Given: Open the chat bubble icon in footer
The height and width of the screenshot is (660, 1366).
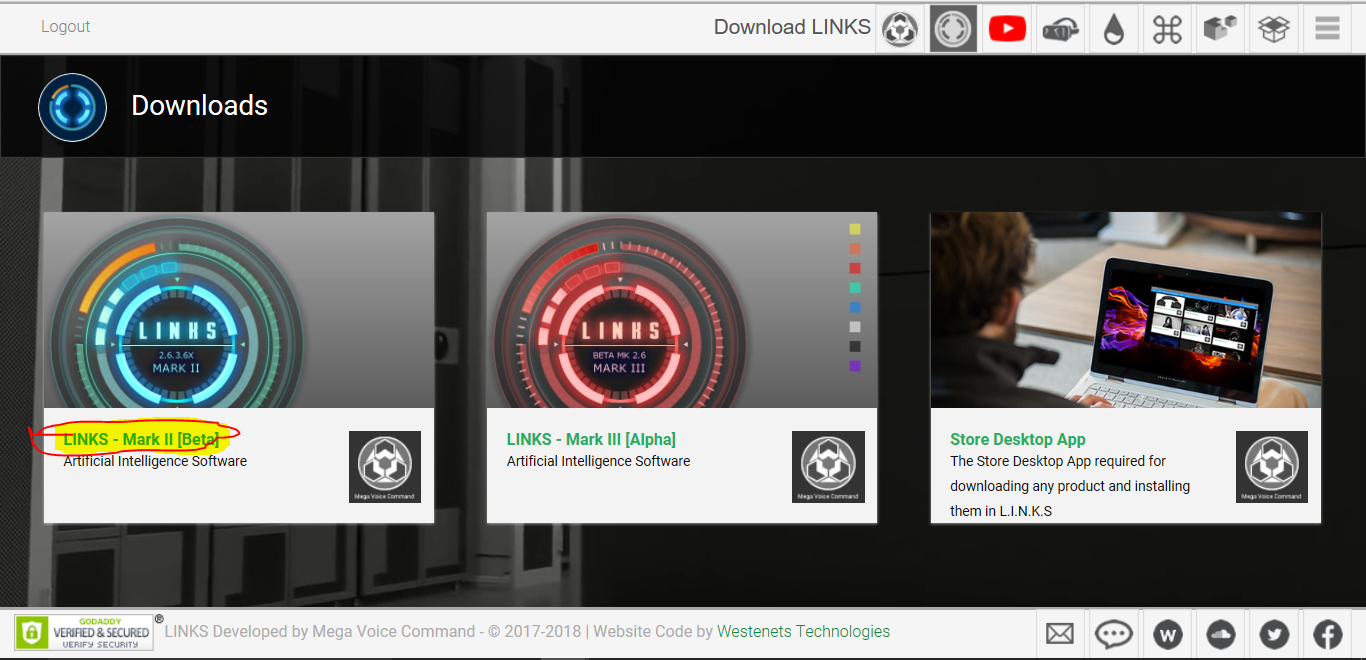Looking at the screenshot, I should point(1113,634).
